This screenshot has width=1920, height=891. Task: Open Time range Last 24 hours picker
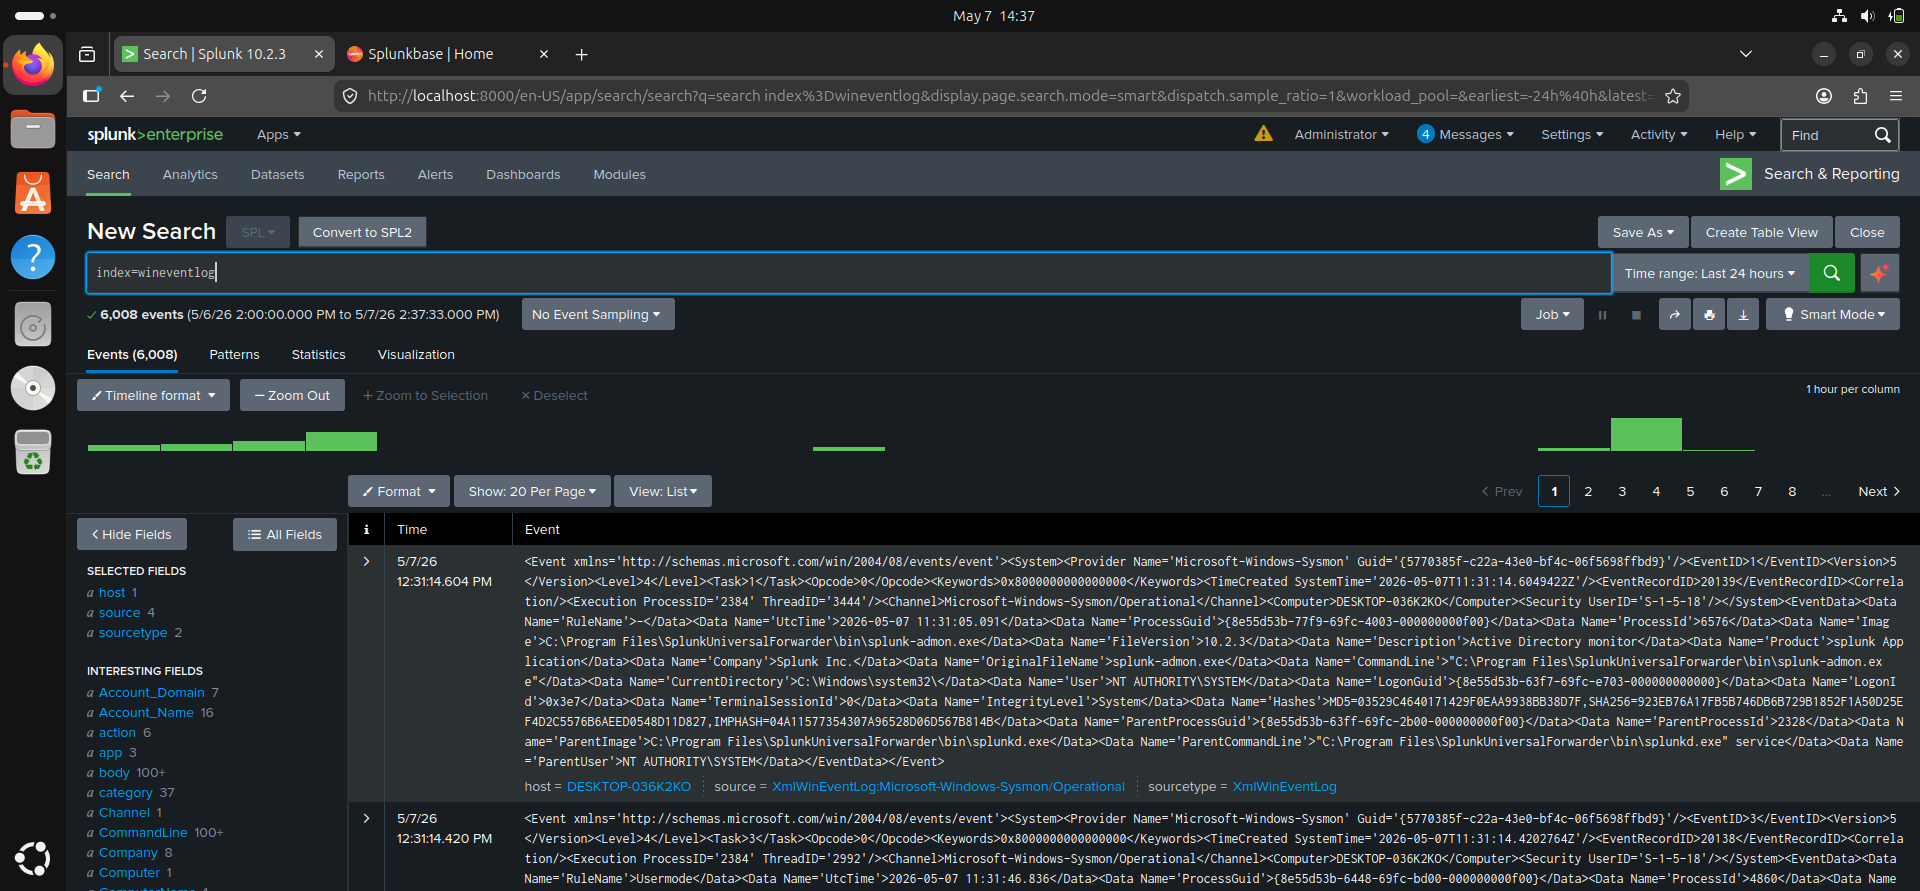coord(1710,273)
